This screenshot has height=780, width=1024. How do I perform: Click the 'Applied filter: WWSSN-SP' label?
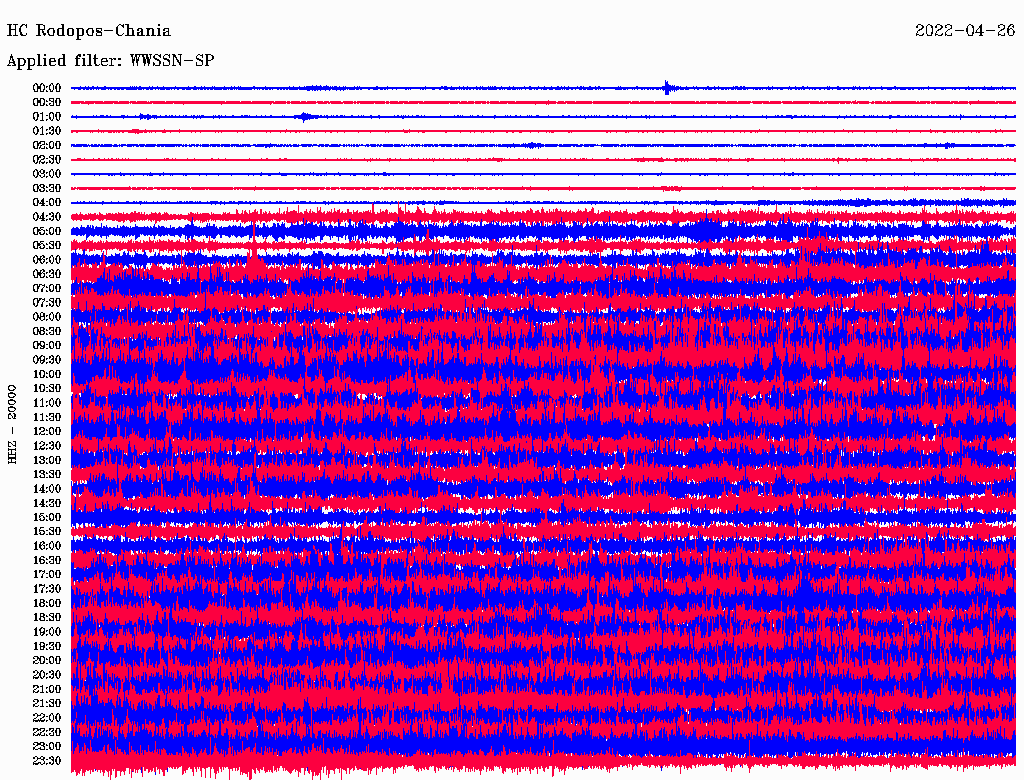[110, 61]
